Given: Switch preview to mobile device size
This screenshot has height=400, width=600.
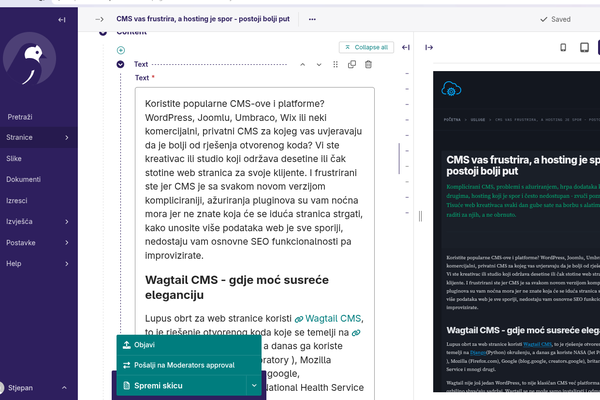Looking at the screenshot, I should pos(563,47).
